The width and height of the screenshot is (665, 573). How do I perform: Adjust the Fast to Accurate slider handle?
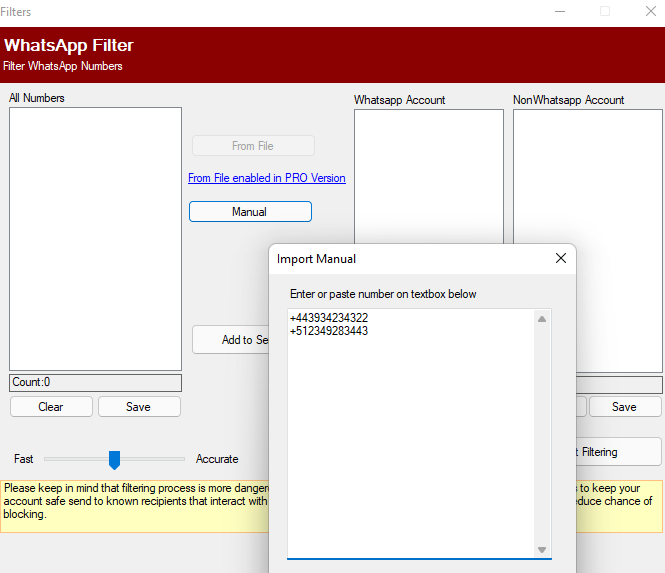115,460
